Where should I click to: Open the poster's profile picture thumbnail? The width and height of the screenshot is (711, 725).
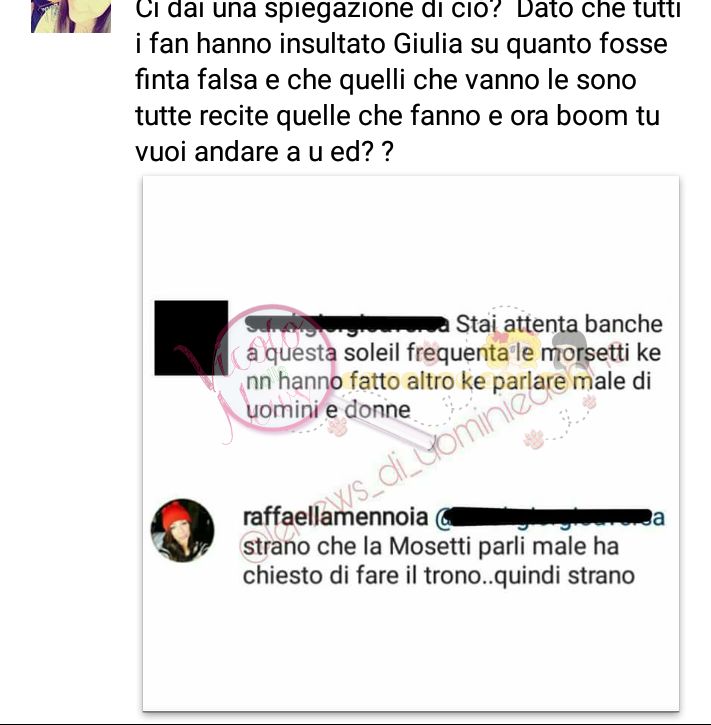[71, 16]
